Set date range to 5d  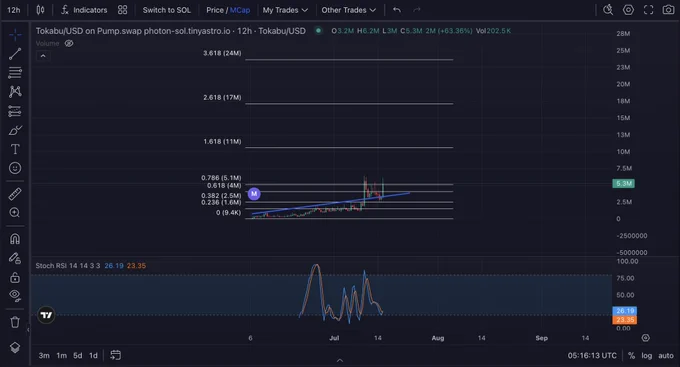point(78,355)
